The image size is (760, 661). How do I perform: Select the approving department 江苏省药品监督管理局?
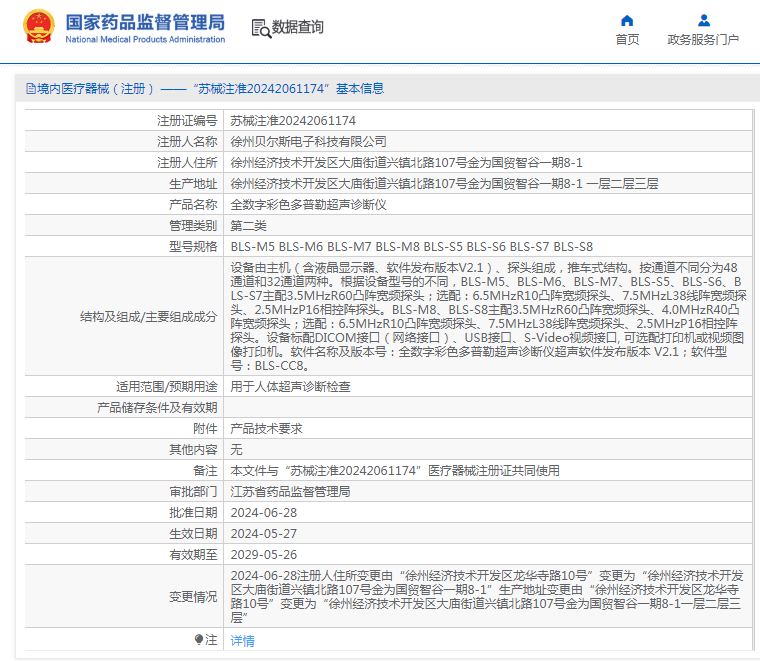click(290, 491)
